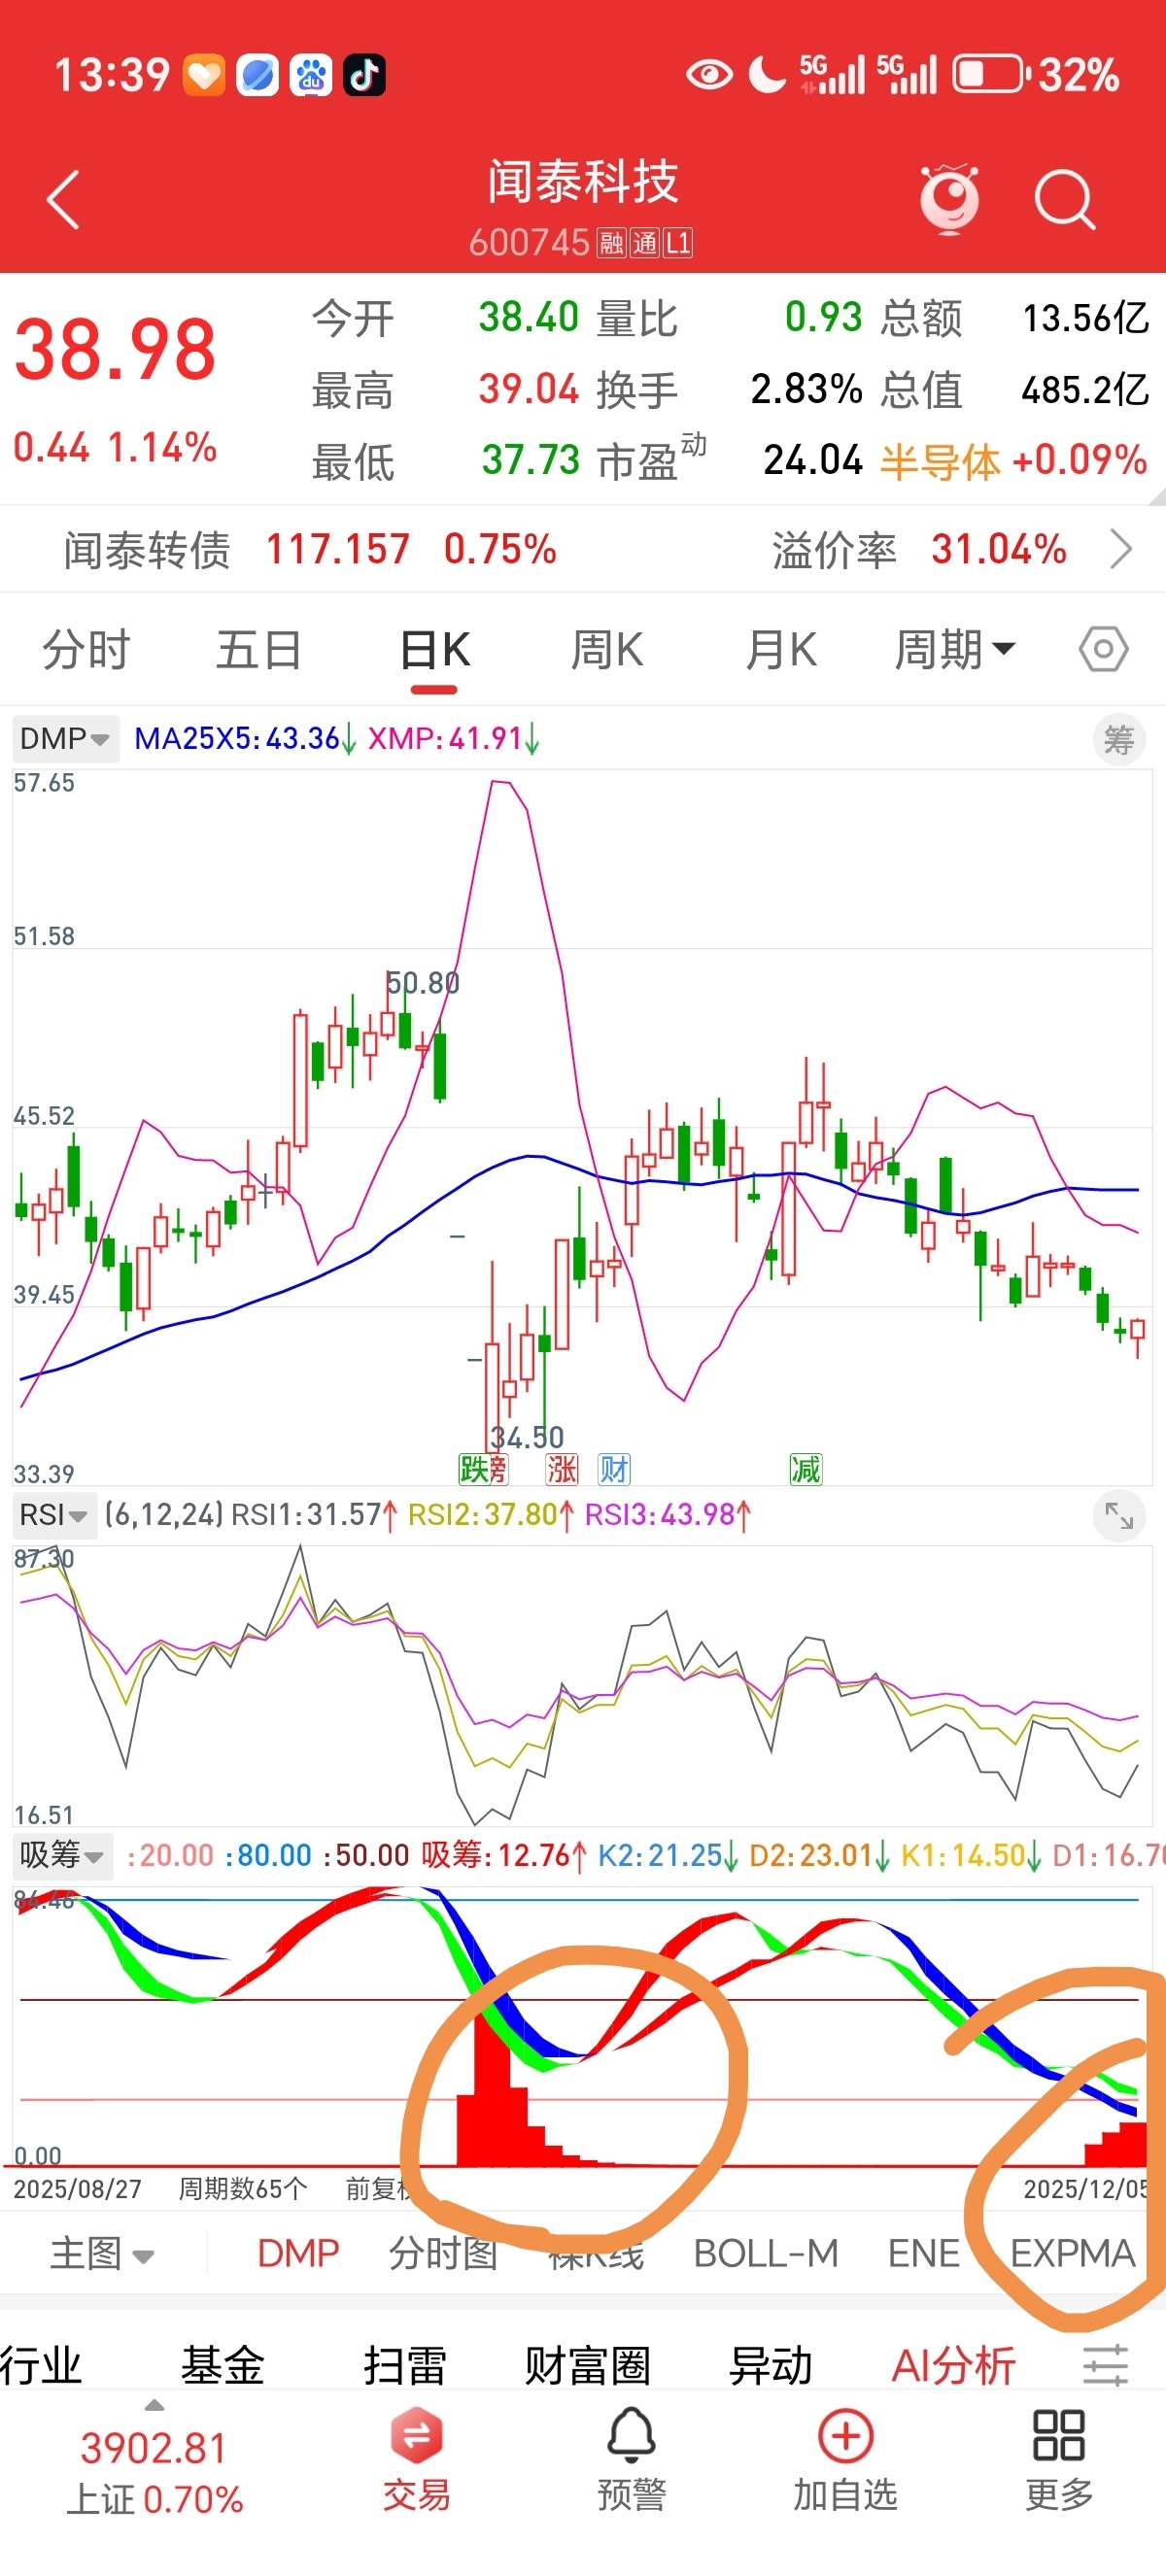Tap the battery 32% indicator
This screenshot has width=1166, height=2576.
tap(1036, 75)
